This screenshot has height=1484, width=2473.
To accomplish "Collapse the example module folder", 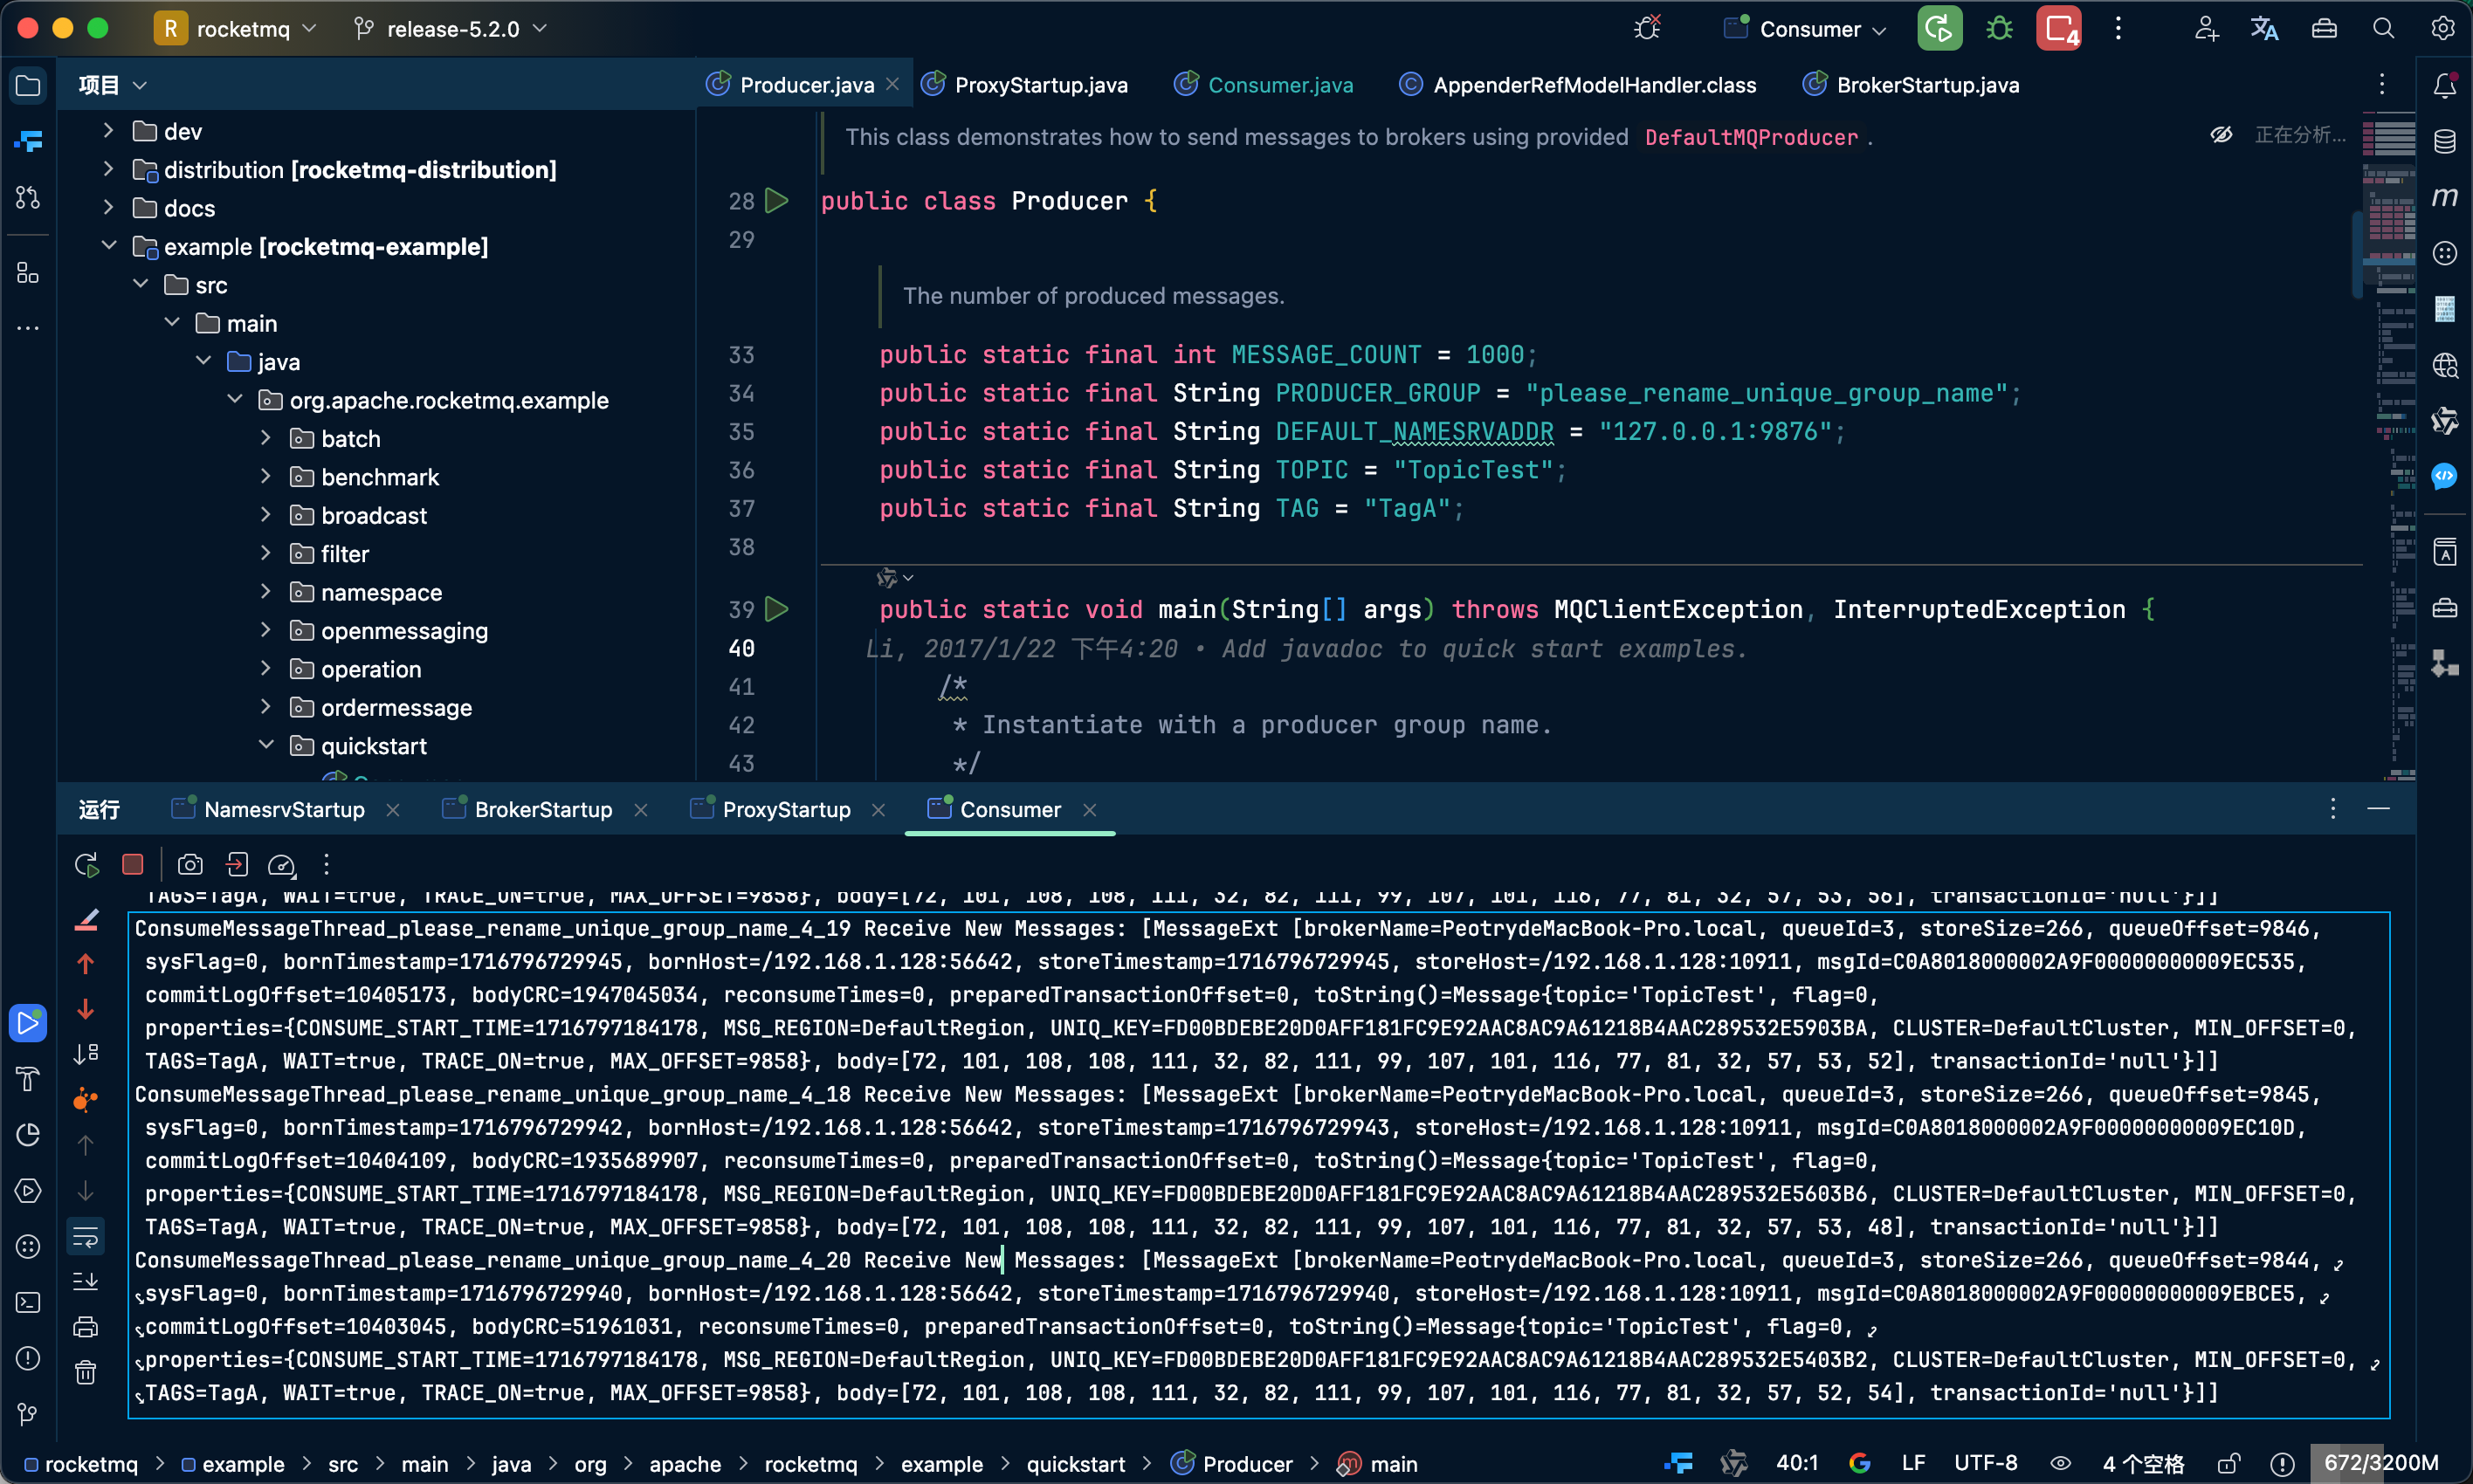I will click(x=109, y=246).
